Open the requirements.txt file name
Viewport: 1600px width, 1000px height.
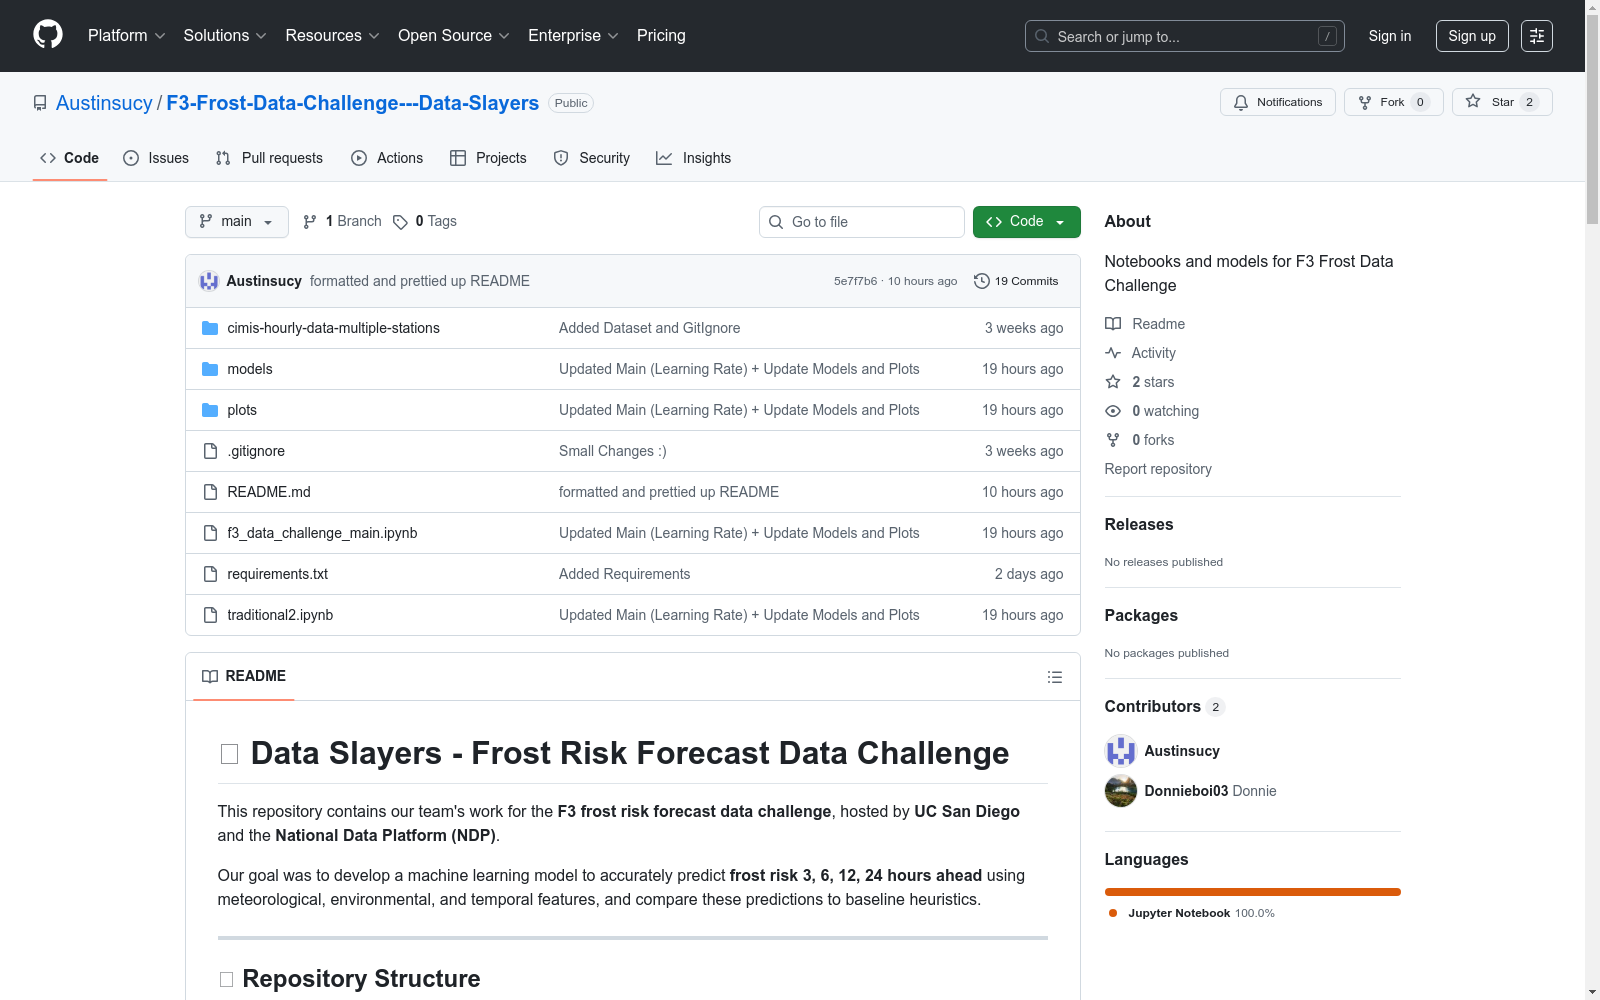(x=277, y=574)
